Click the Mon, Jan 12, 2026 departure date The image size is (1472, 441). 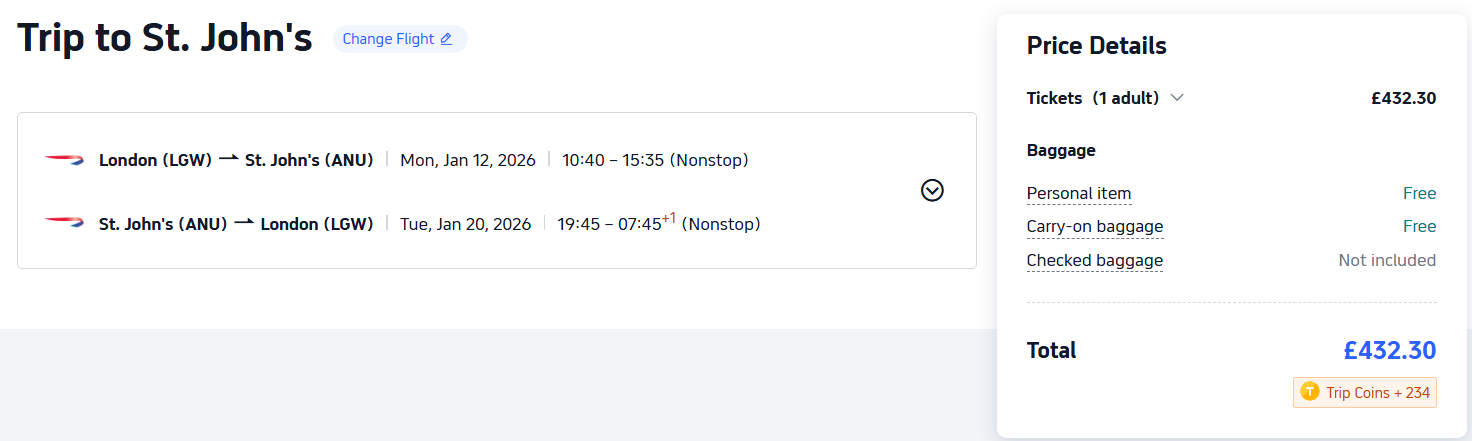point(468,160)
